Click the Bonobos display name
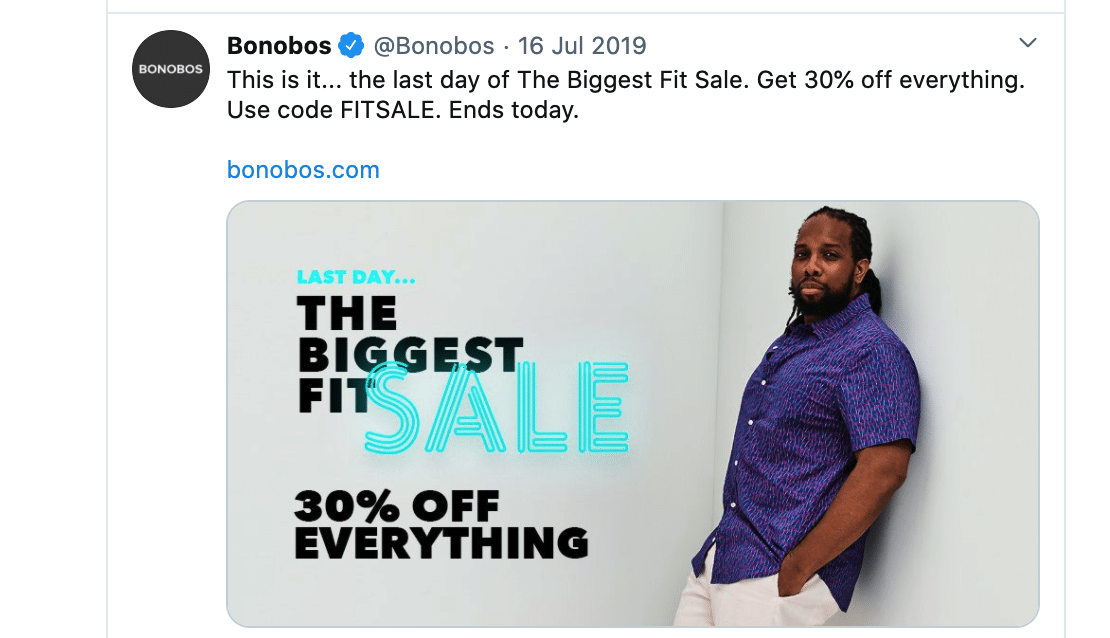1110x638 pixels. click(280, 46)
